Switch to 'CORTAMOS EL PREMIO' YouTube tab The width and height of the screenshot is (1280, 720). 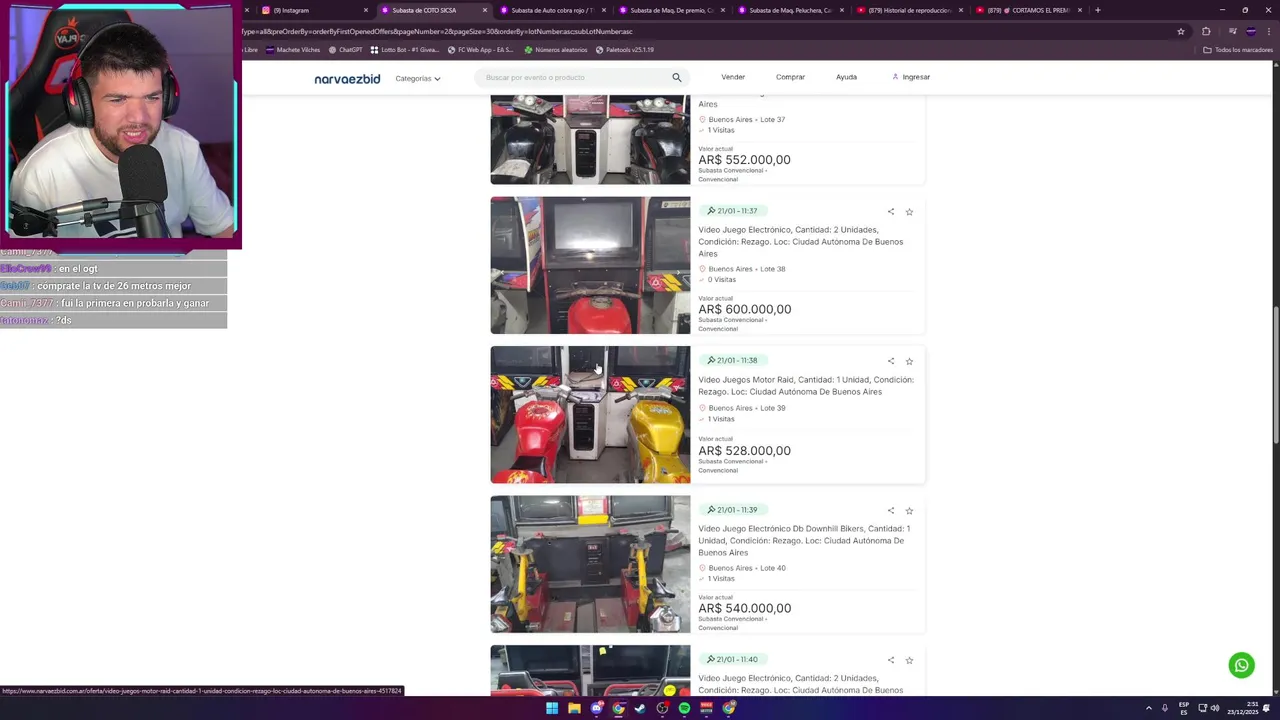pos(1028,10)
